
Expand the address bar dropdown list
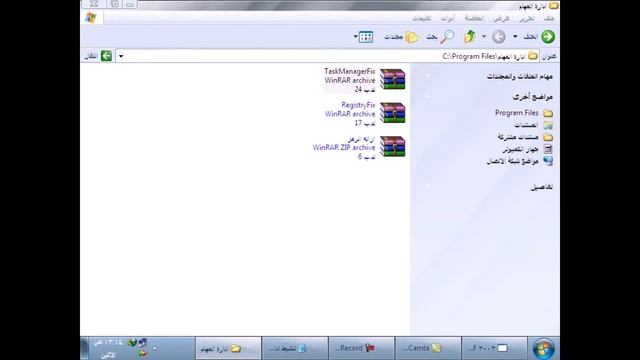(x=121, y=56)
